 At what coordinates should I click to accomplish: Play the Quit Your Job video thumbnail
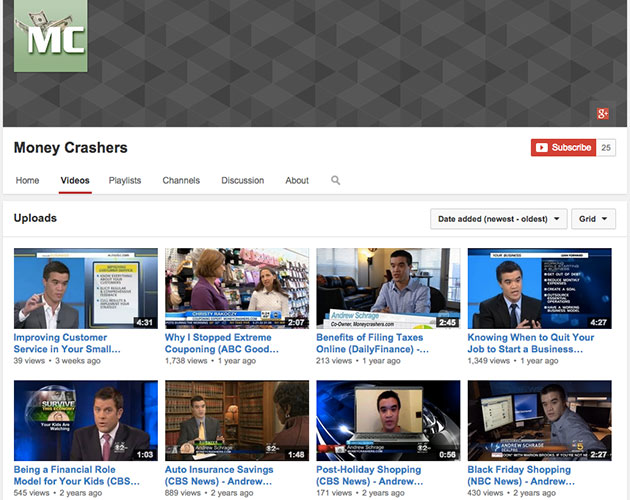[x=540, y=289]
